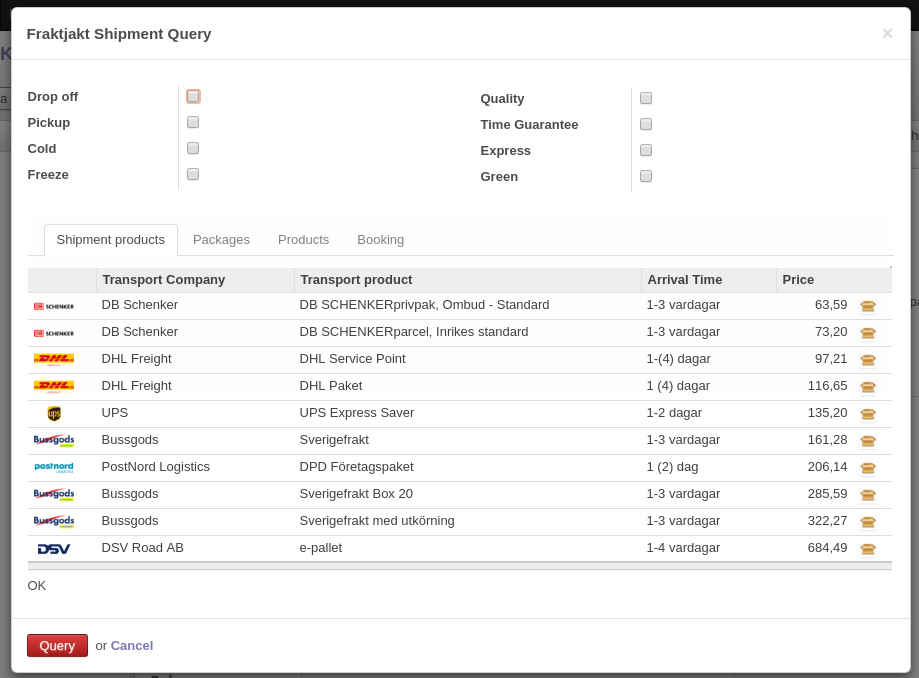Close the Fraktjakt Shipment Query dialog
This screenshot has height=678, width=919.
click(887, 33)
